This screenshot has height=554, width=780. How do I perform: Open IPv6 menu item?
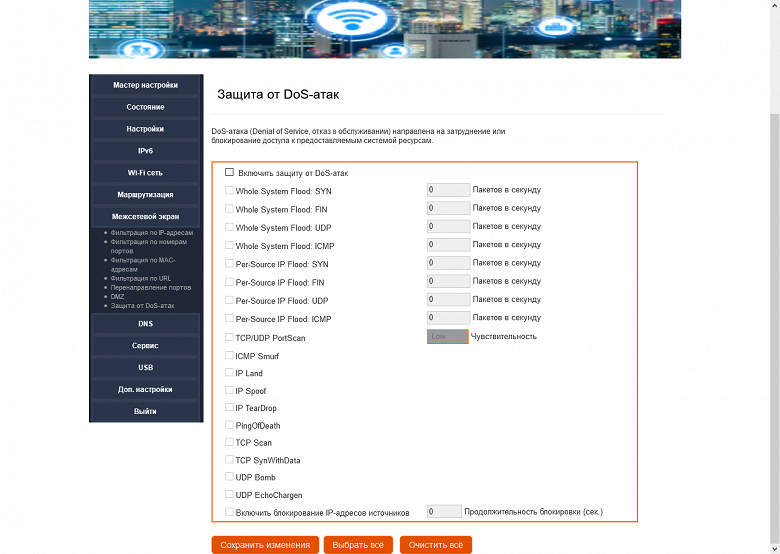point(145,151)
